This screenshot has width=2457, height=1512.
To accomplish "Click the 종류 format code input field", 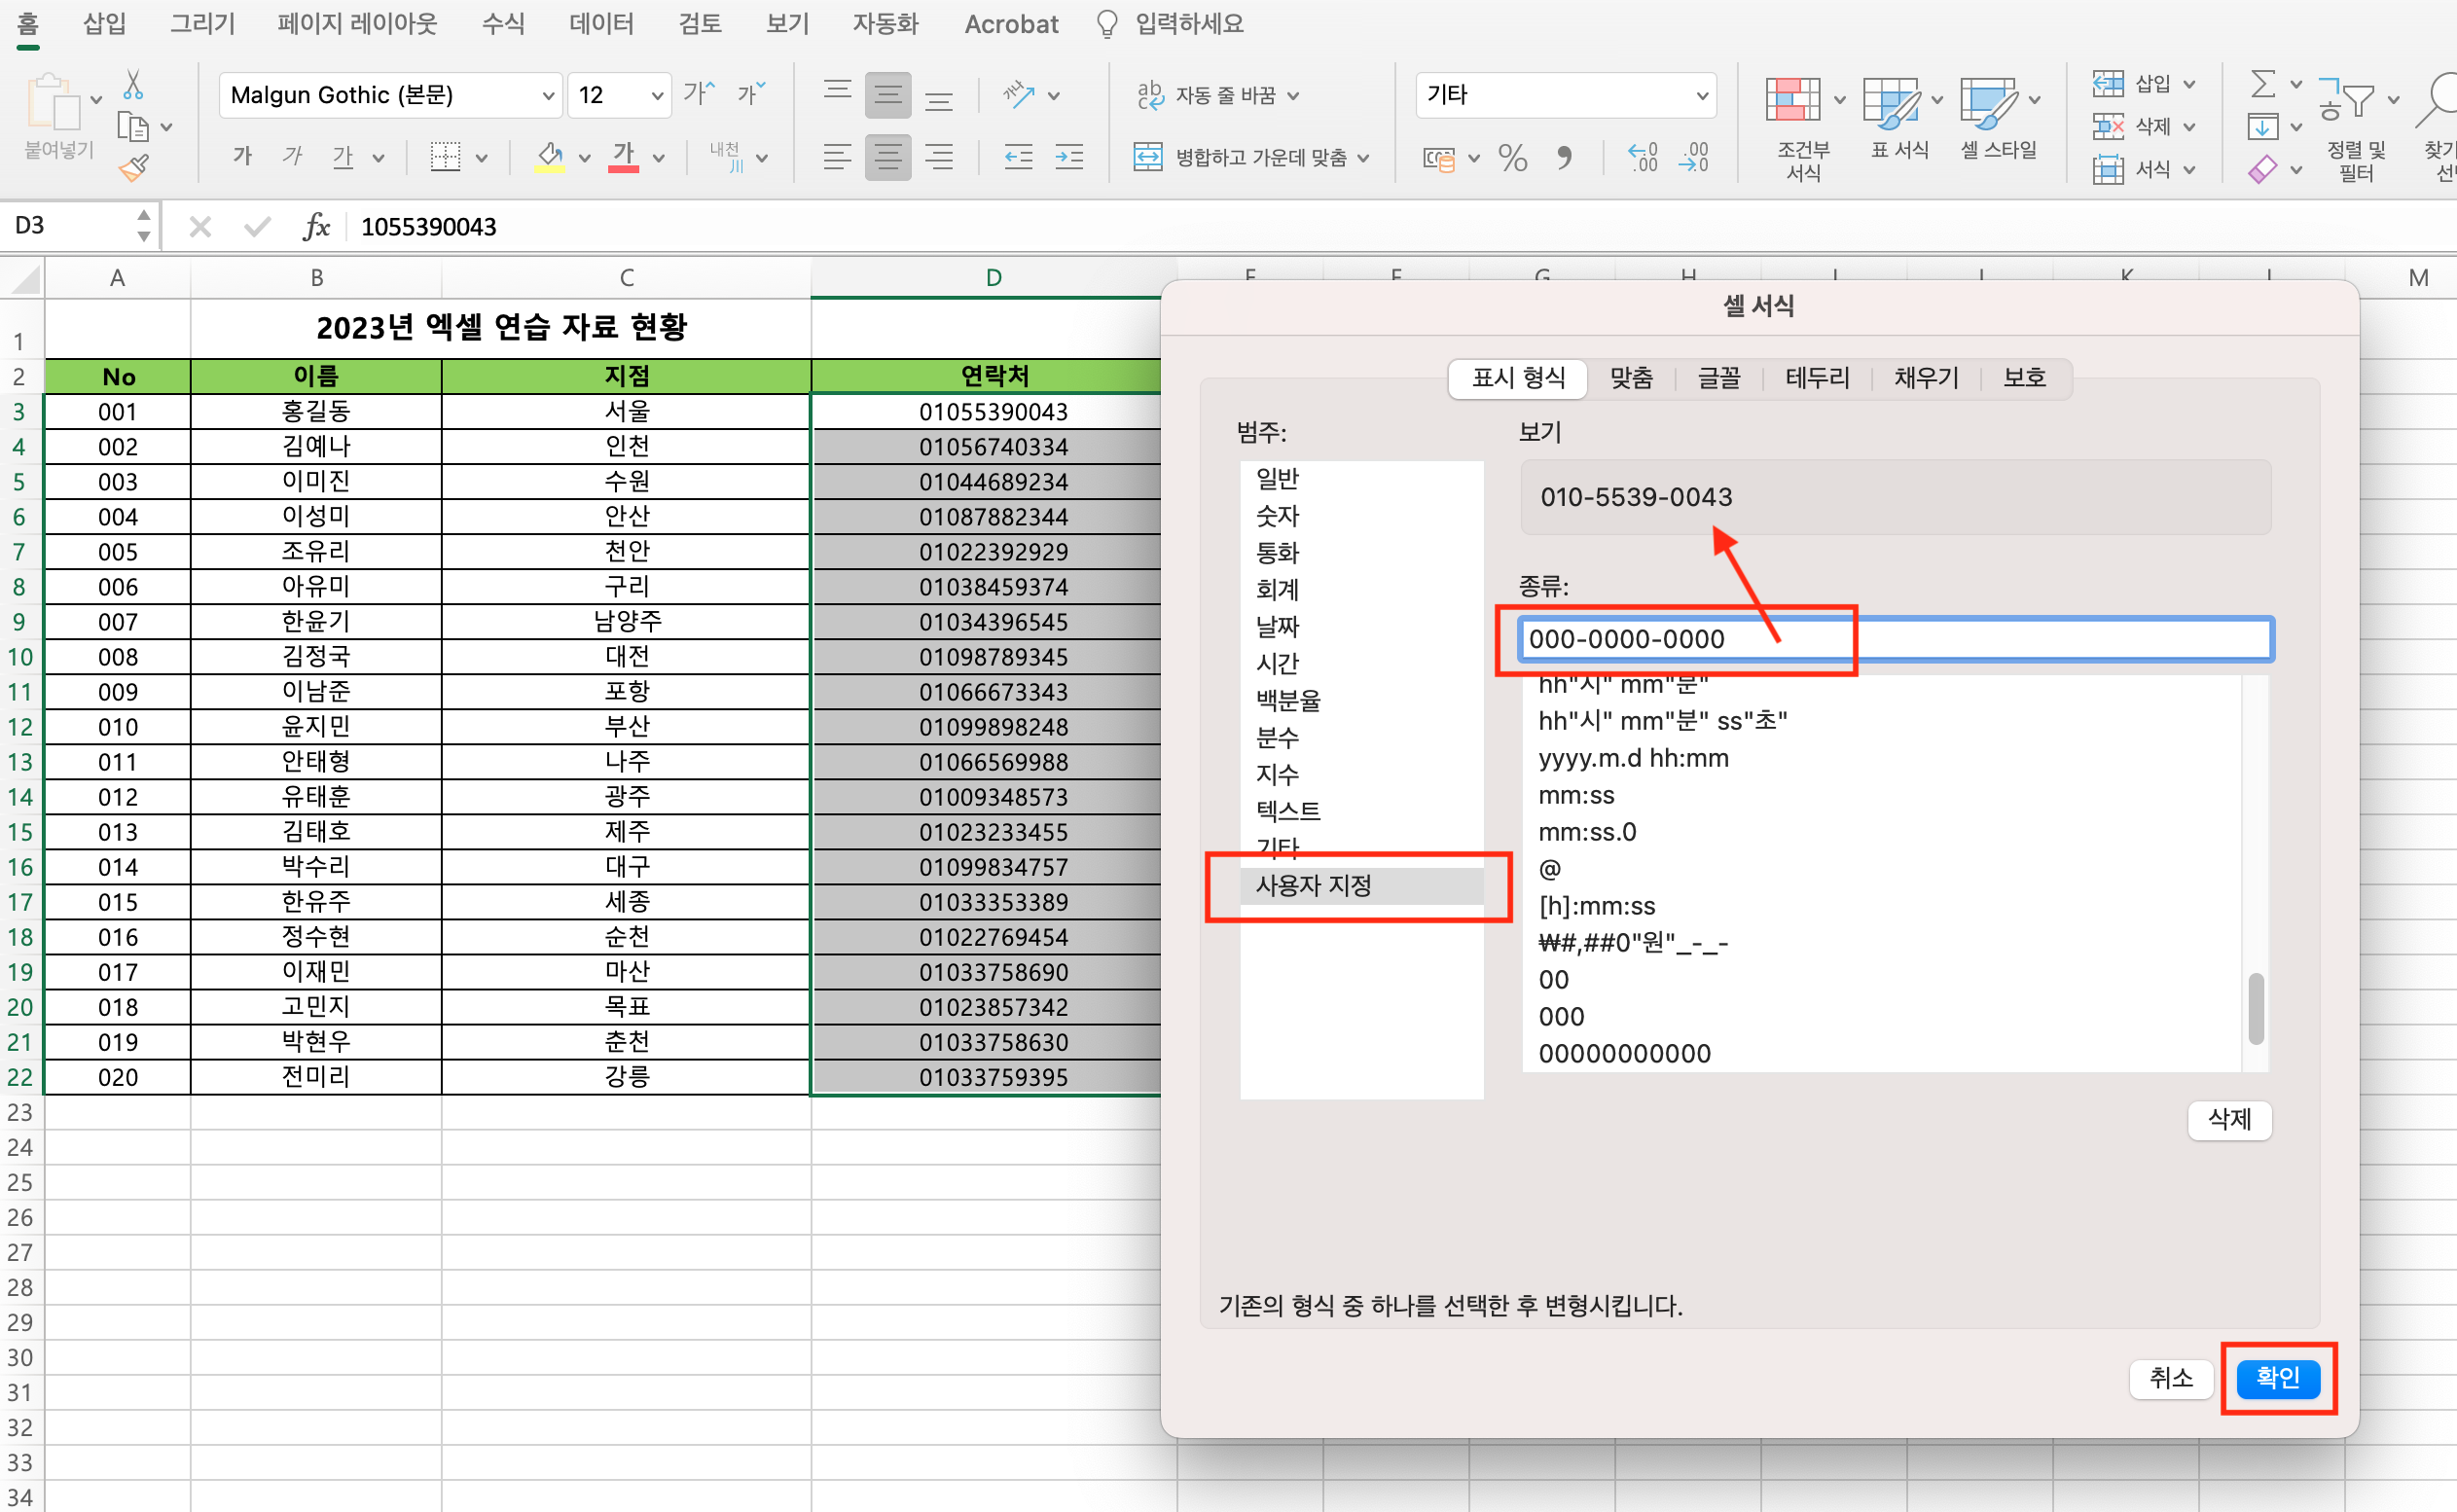I will click(1895, 639).
